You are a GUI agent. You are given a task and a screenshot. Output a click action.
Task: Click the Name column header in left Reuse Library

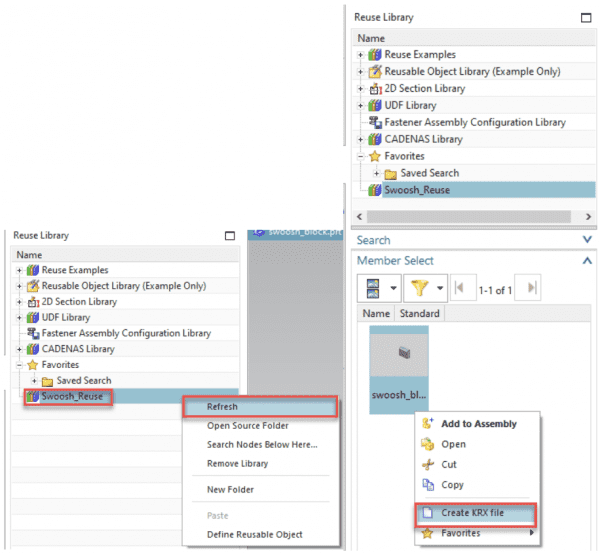tap(125, 255)
